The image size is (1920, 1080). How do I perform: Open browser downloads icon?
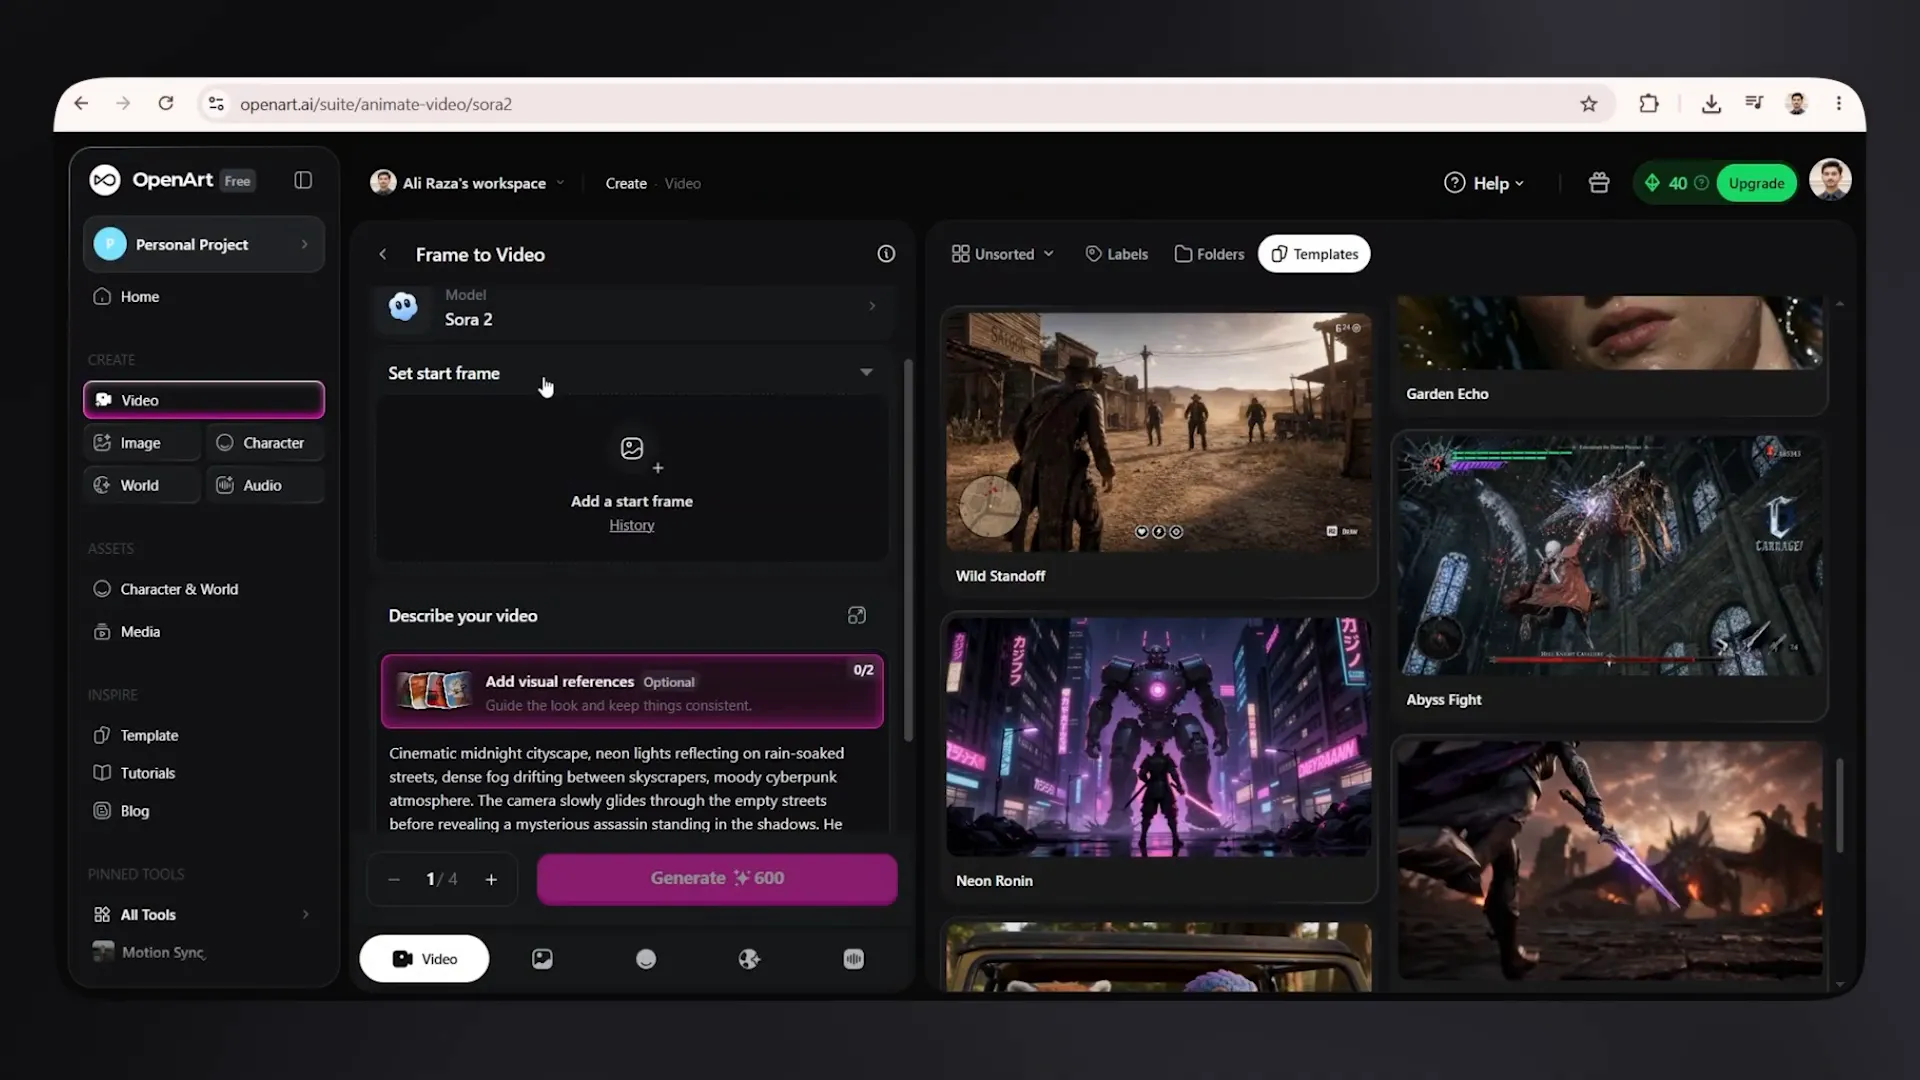pyautogui.click(x=1711, y=103)
